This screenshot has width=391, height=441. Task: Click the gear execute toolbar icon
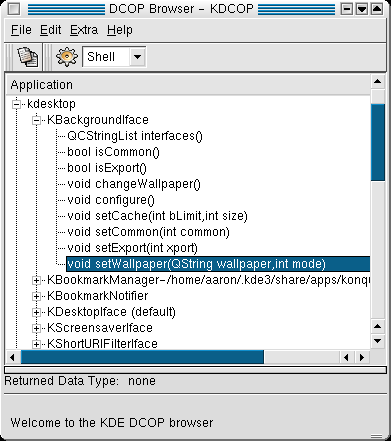click(66, 57)
